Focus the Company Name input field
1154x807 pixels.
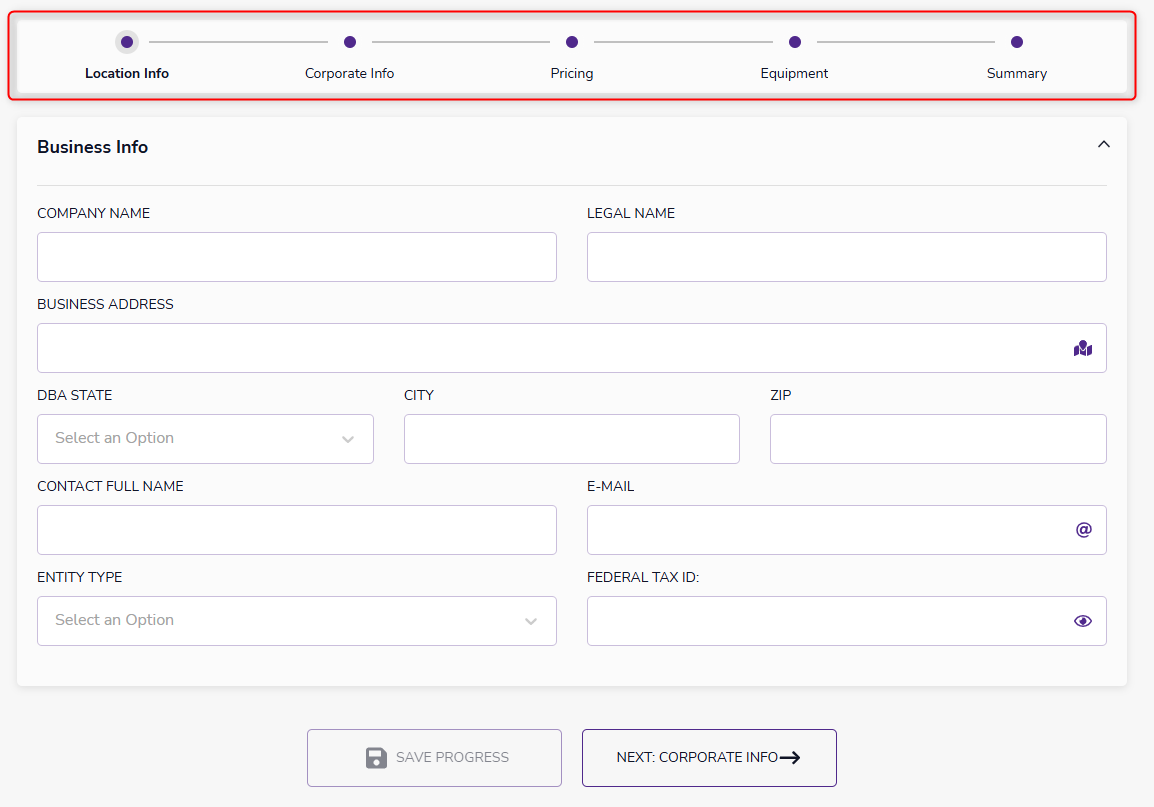coord(296,257)
